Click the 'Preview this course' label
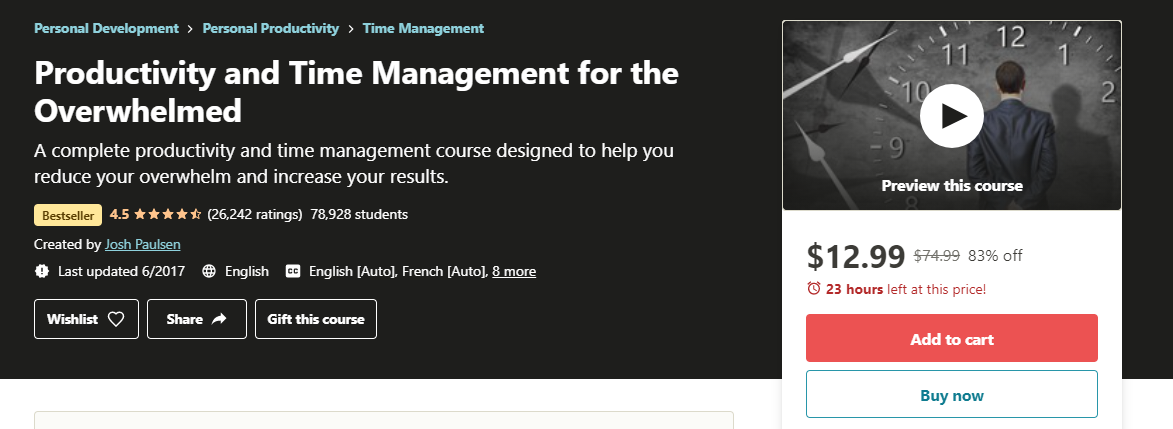The image size is (1173, 429). click(951, 186)
